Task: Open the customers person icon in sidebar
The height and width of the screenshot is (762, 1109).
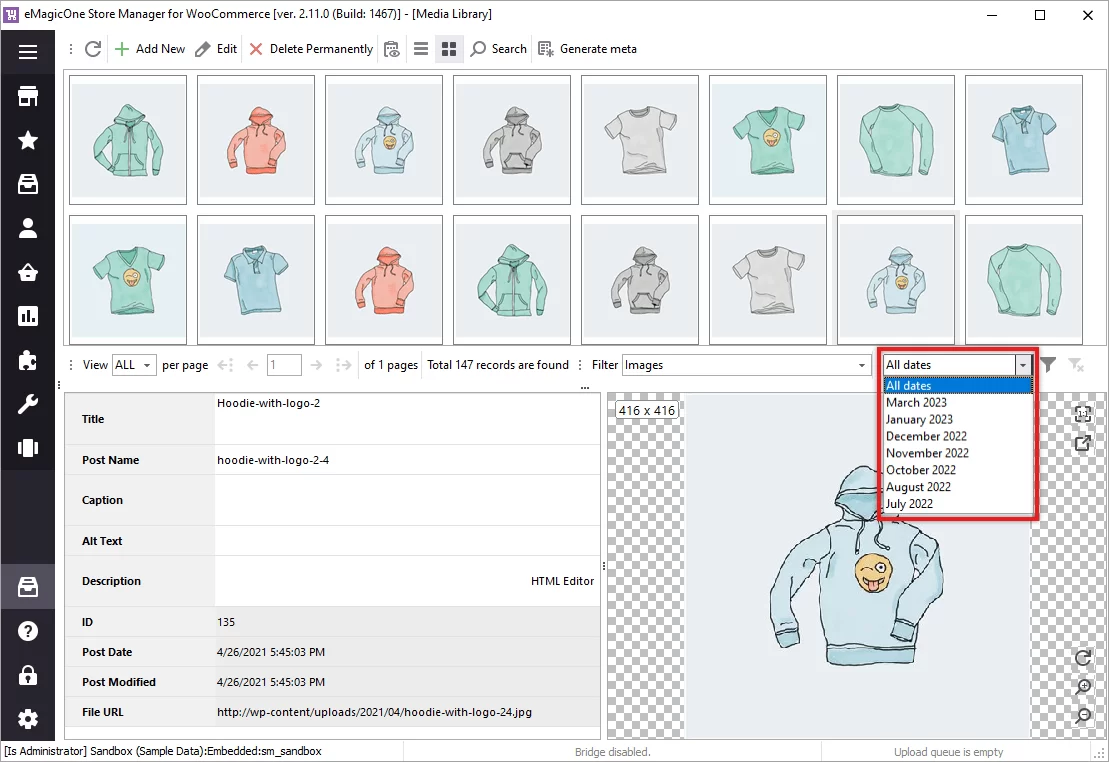Action: pyautogui.click(x=28, y=228)
